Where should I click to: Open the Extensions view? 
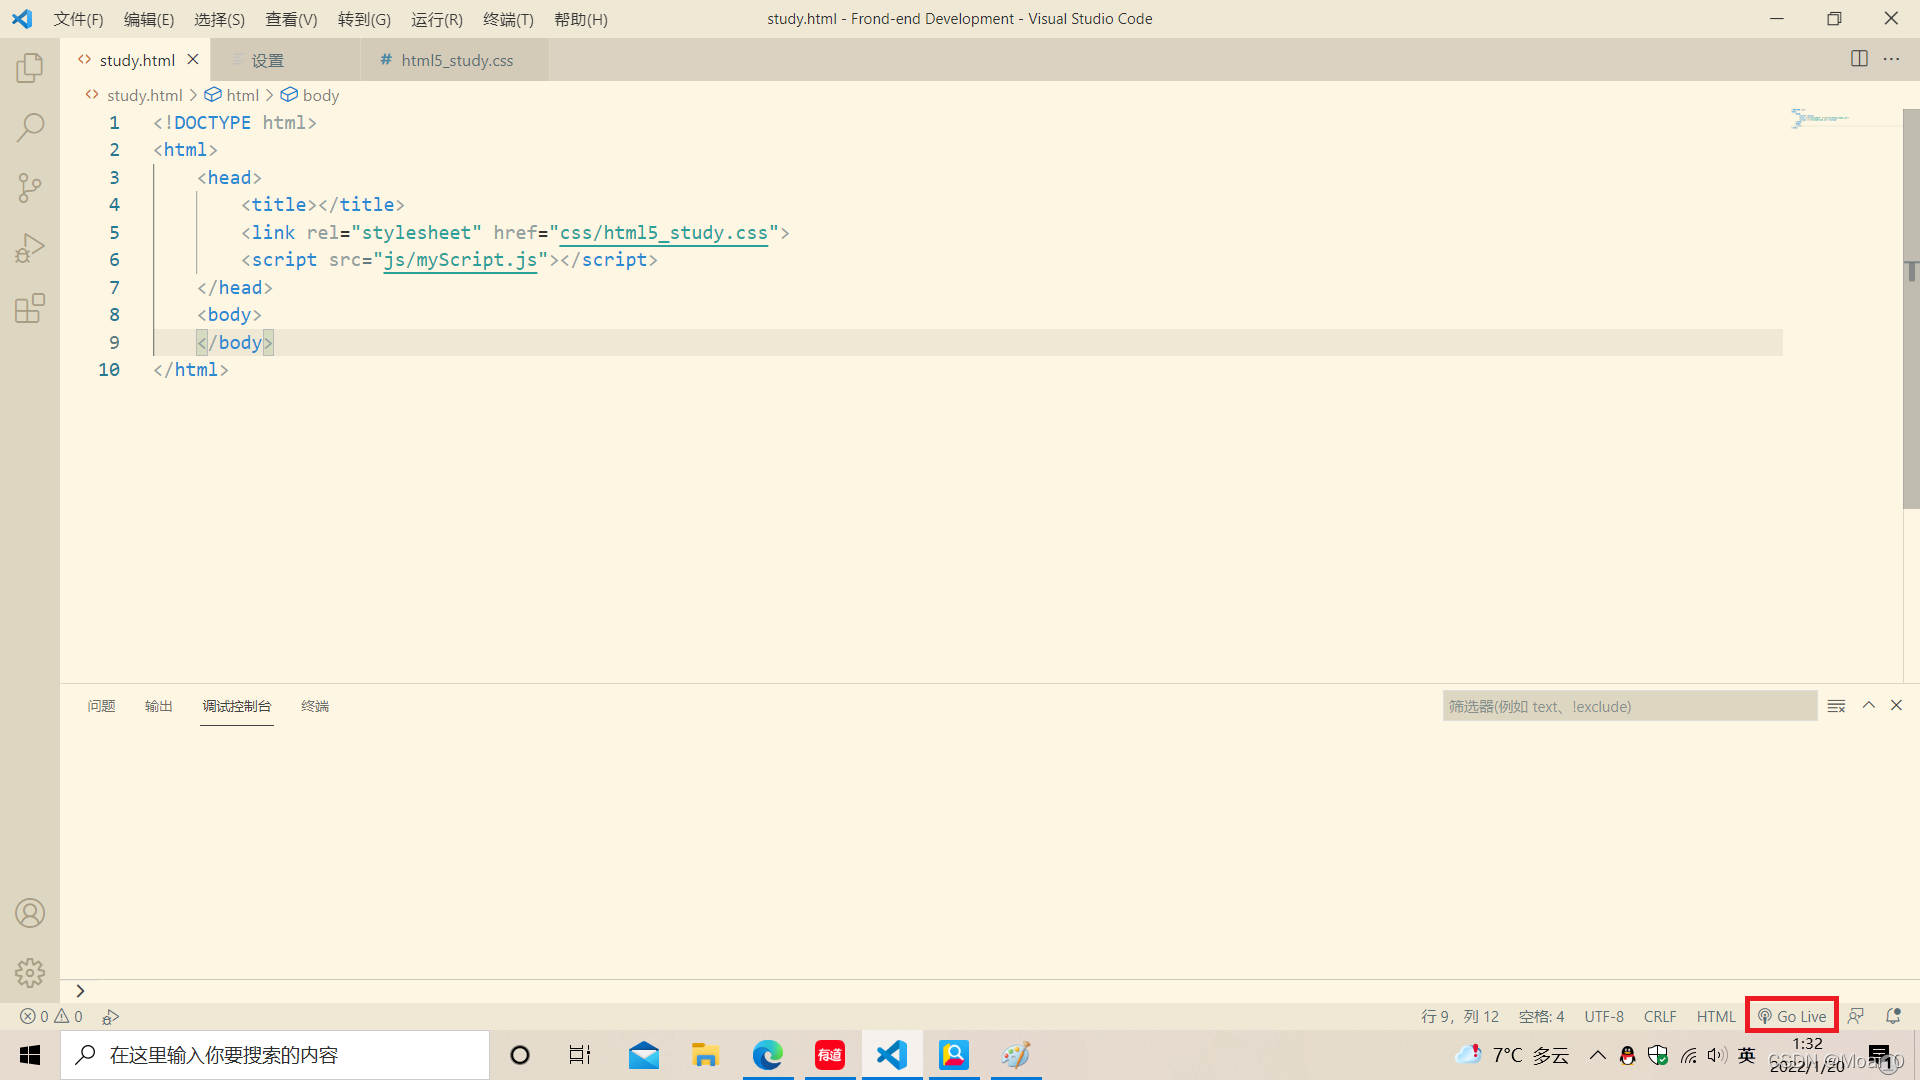coord(30,308)
